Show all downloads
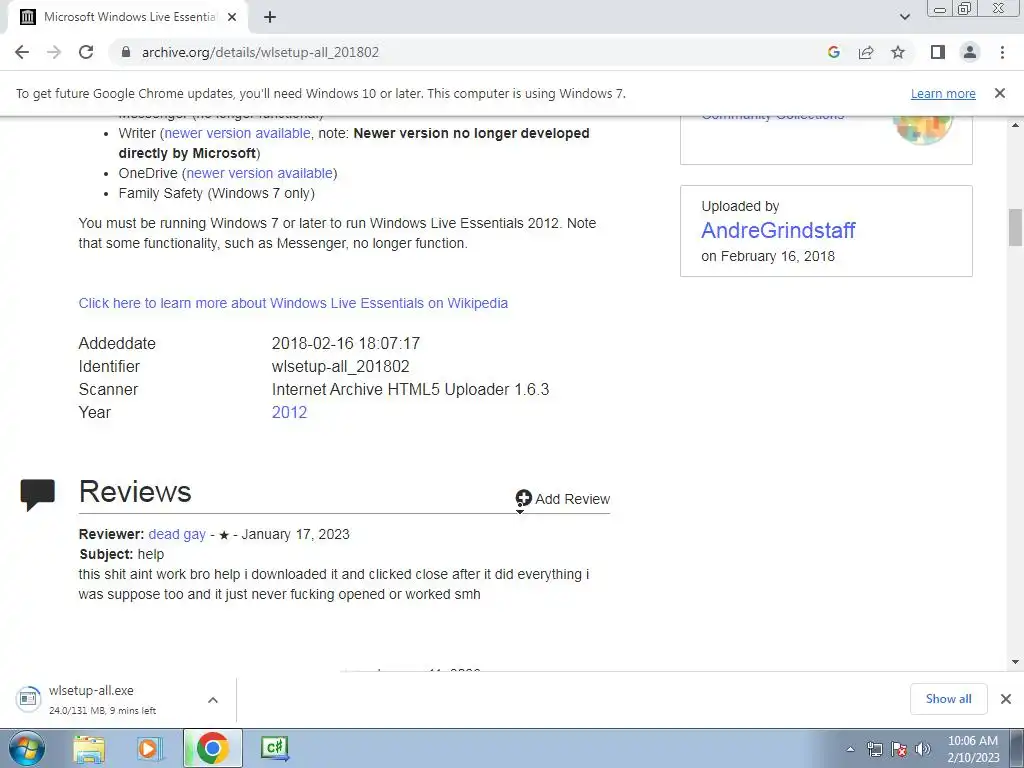The height and width of the screenshot is (768, 1024). click(948, 699)
